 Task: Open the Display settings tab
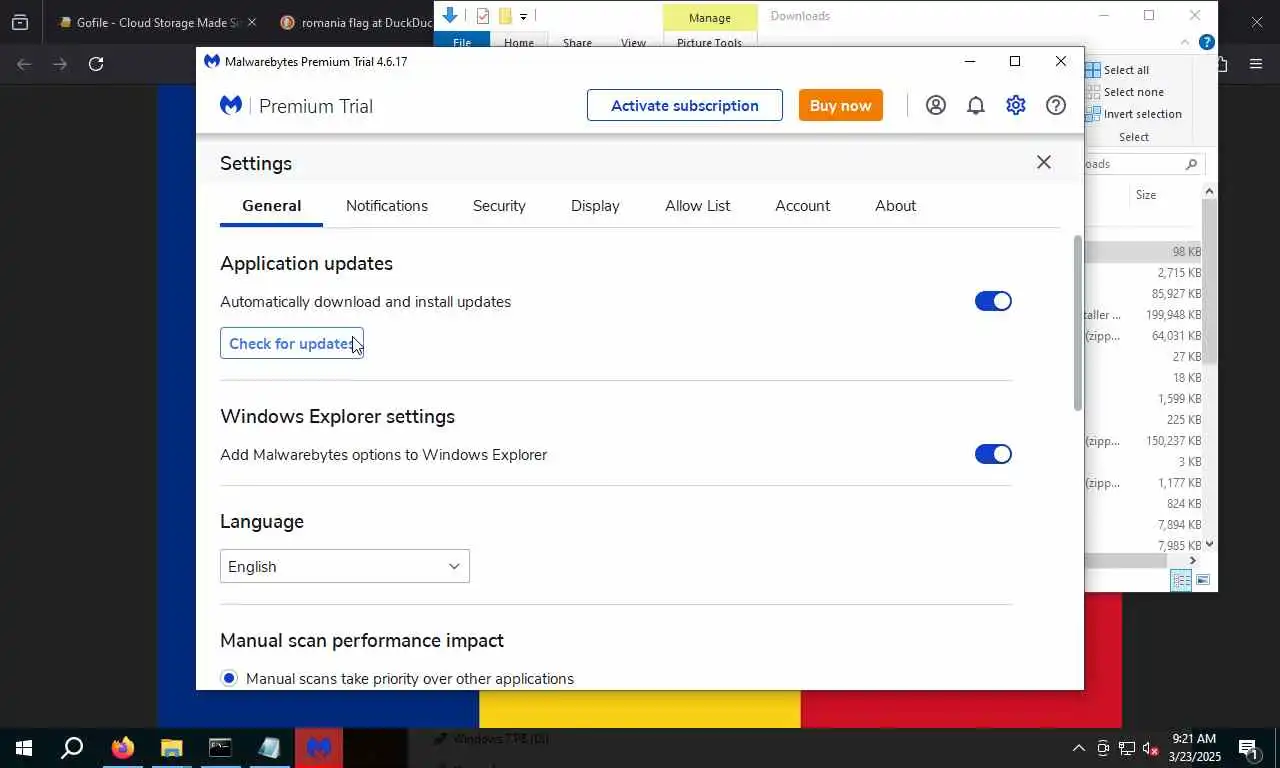595,206
